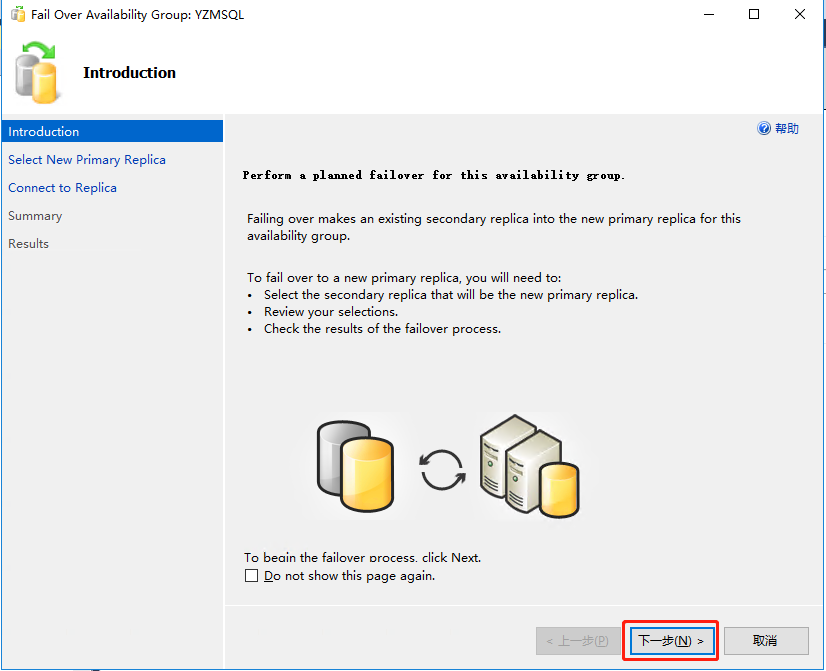Open the 帮助 help link
Screen dimensions: 826x671
[x=787, y=129]
